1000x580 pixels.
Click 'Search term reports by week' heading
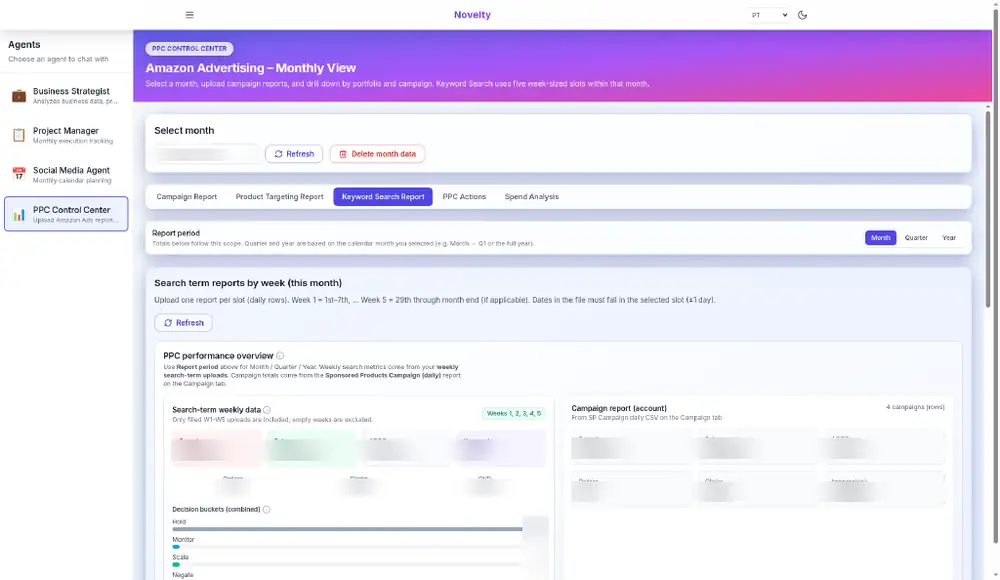248,283
